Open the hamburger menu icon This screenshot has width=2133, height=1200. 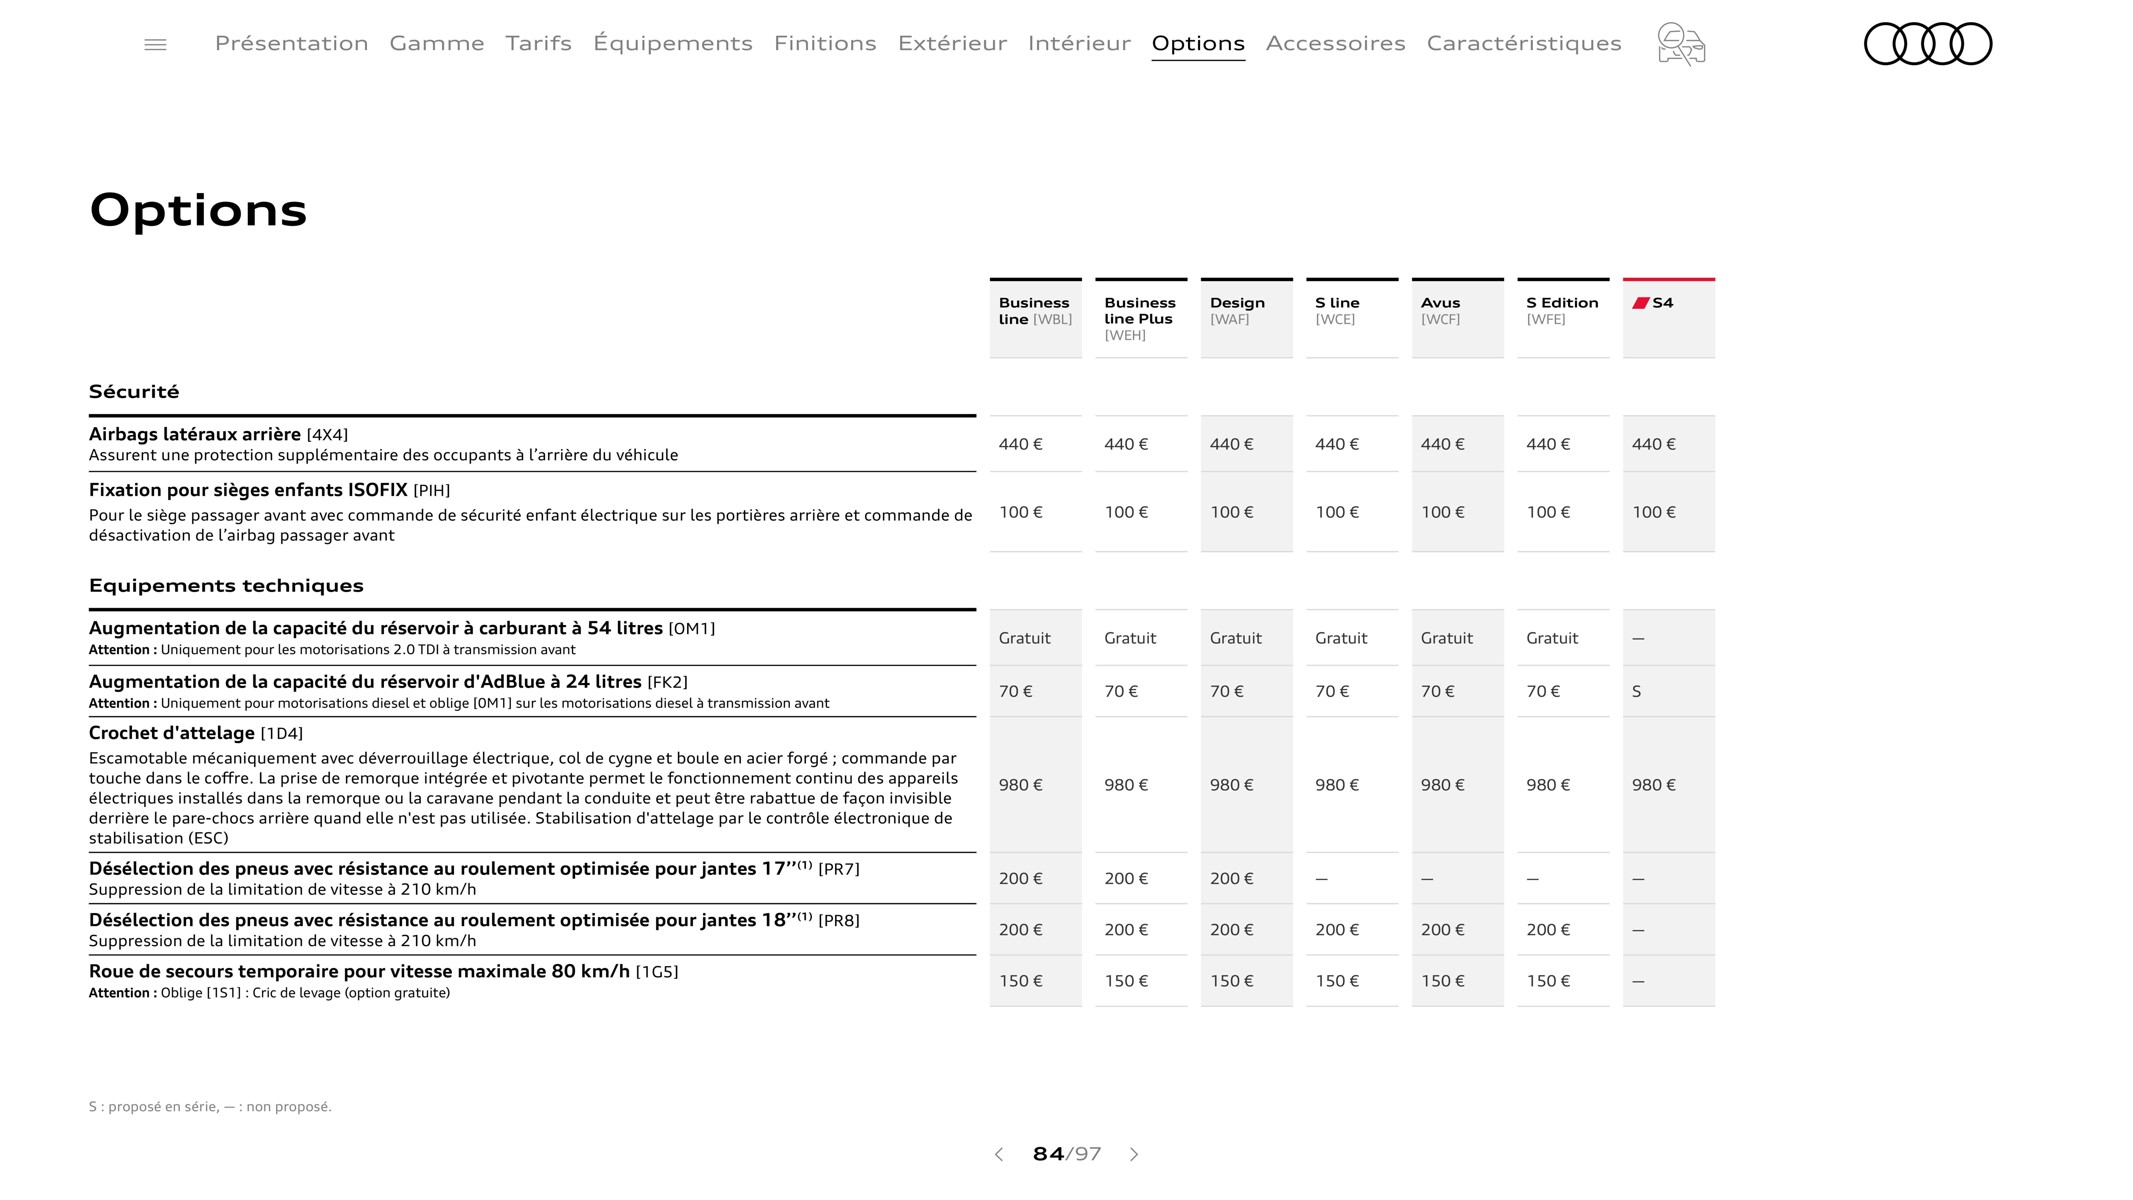pyautogui.click(x=155, y=44)
